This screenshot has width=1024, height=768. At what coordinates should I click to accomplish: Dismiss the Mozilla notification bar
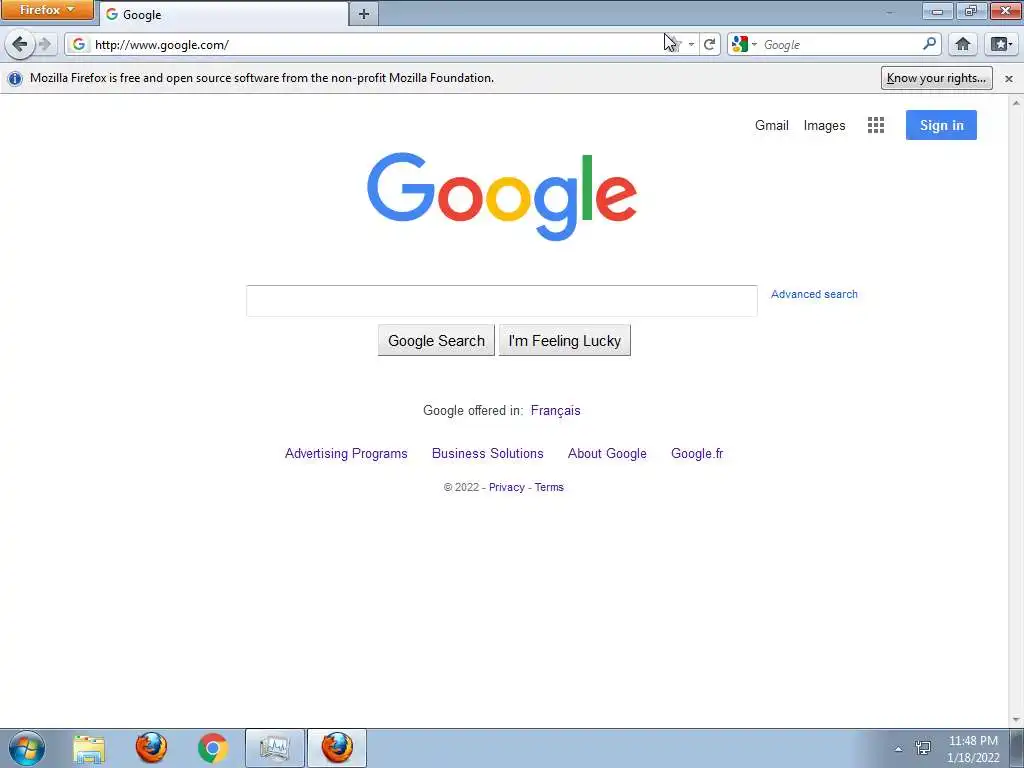point(1009,78)
